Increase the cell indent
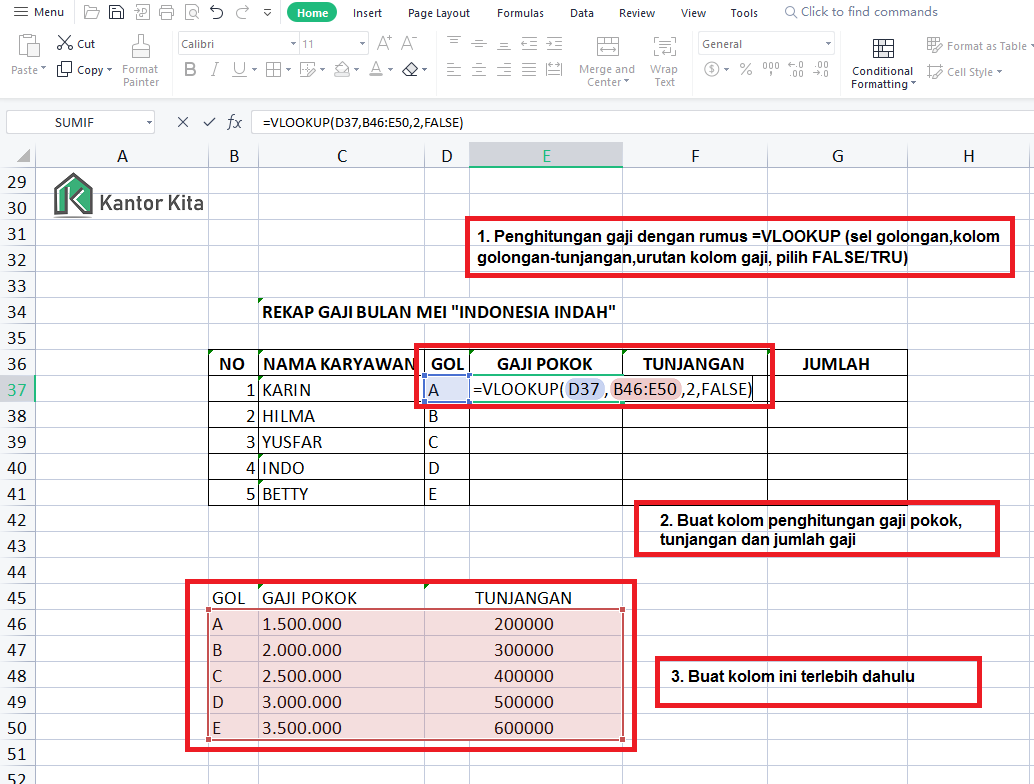The height and width of the screenshot is (784, 1034). click(x=554, y=44)
